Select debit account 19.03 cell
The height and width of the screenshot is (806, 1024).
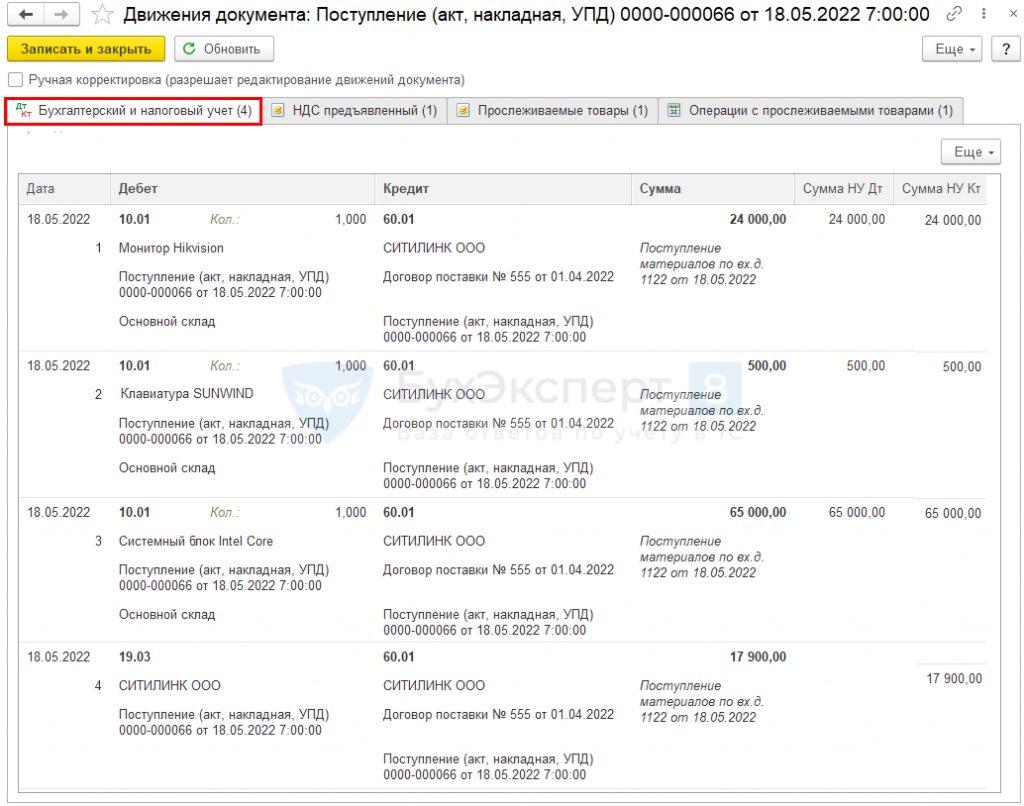pos(135,657)
